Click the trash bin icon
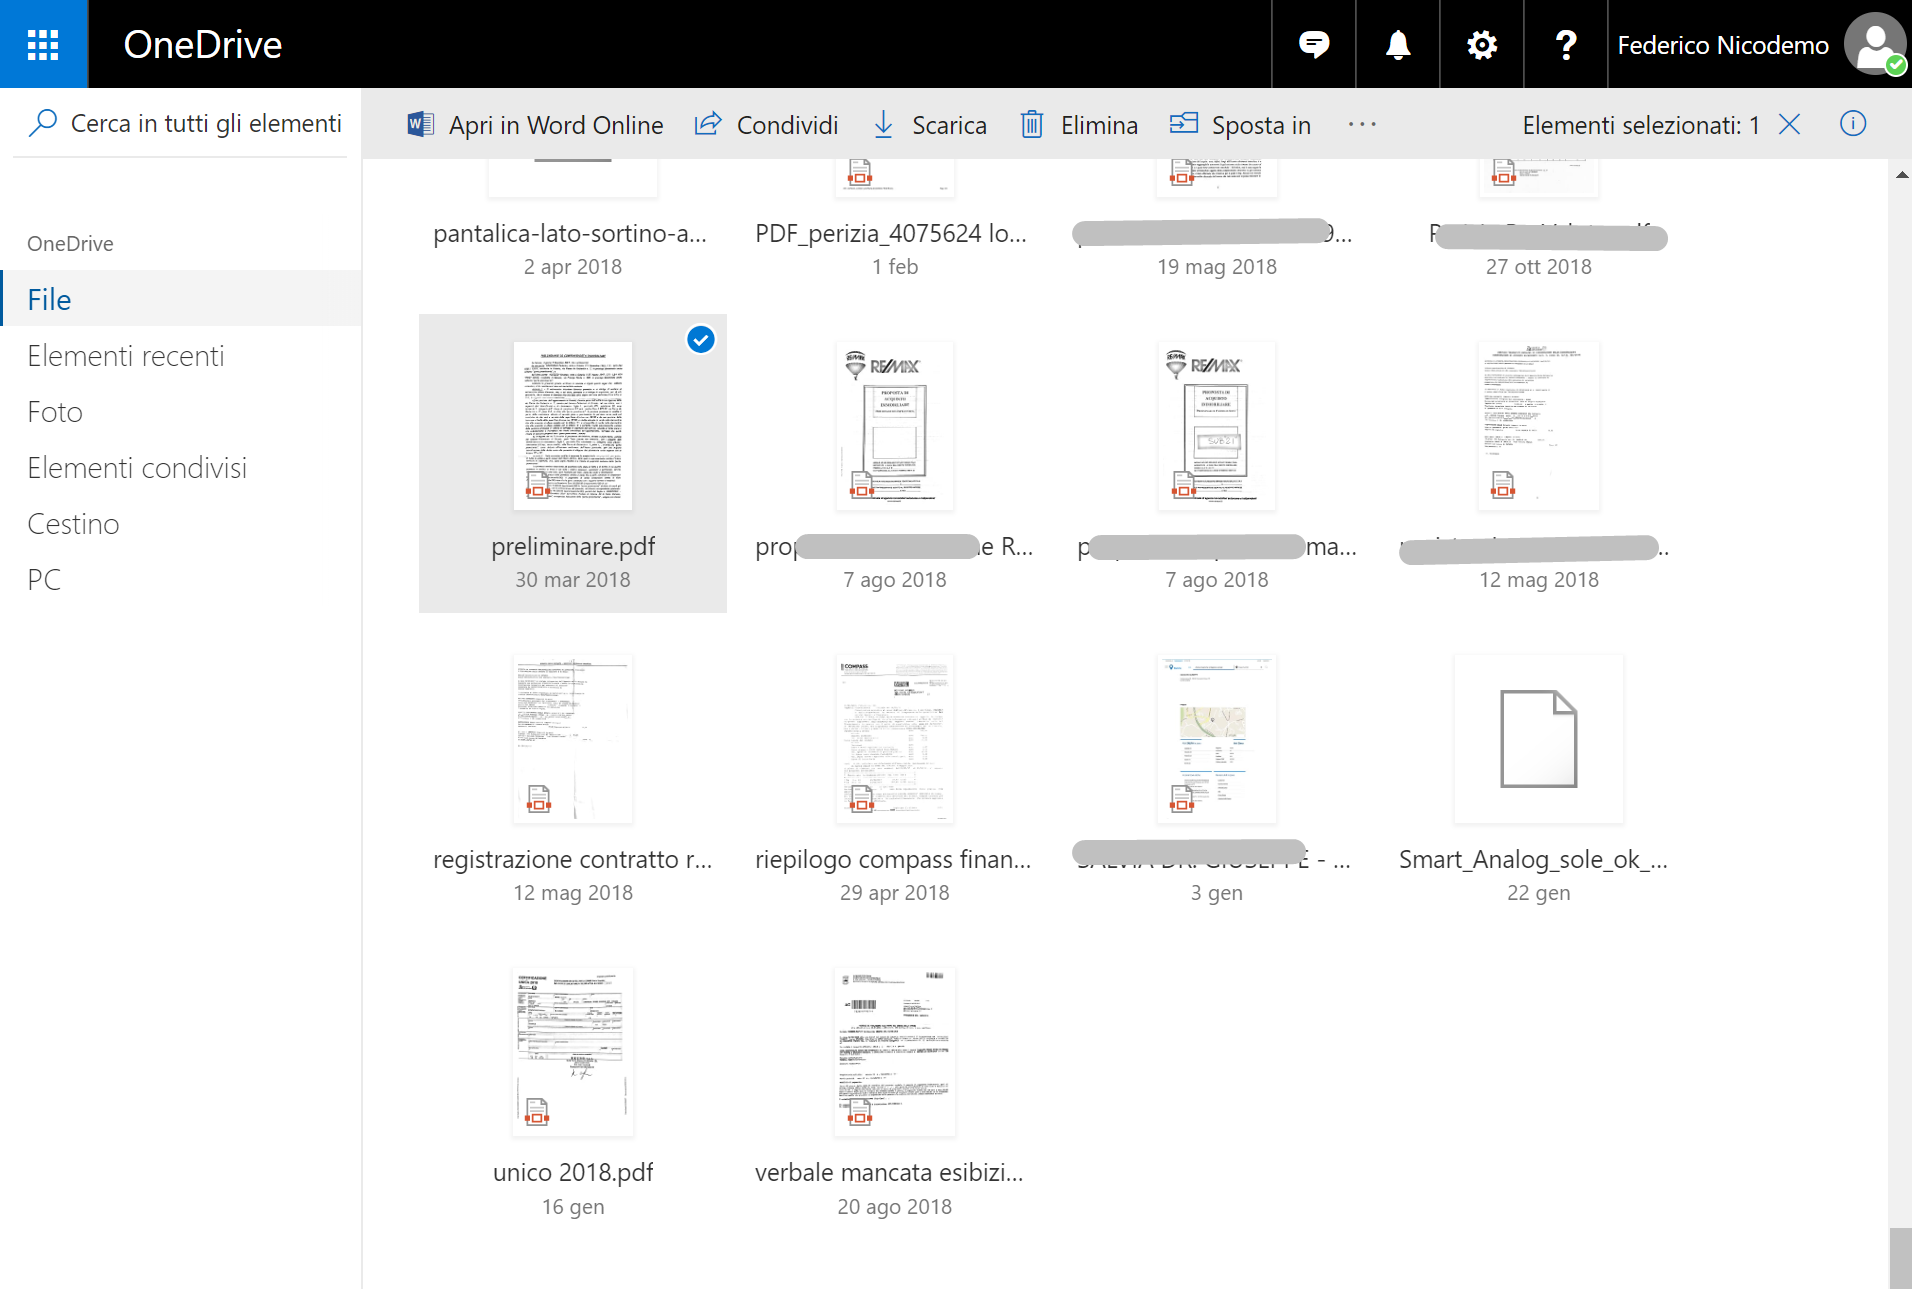 pos(1032,124)
